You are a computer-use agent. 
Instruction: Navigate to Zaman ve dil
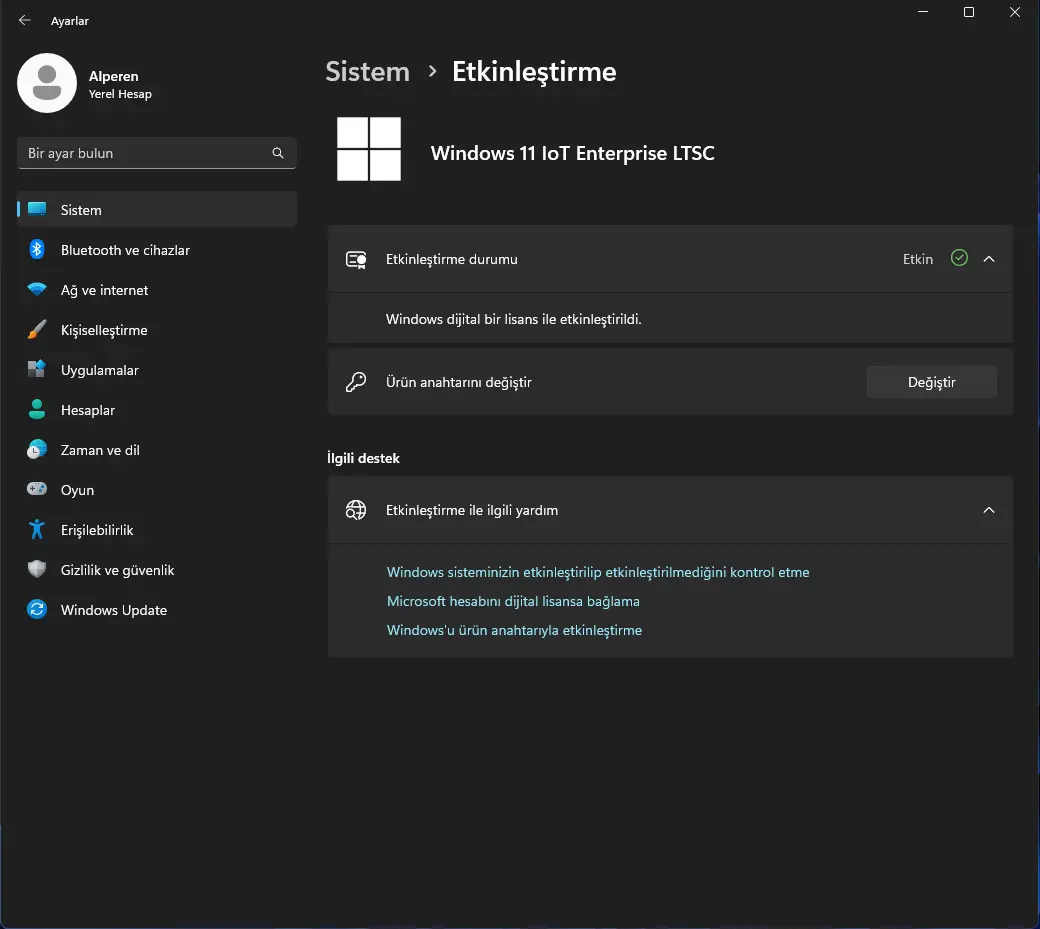(x=157, y=450)
